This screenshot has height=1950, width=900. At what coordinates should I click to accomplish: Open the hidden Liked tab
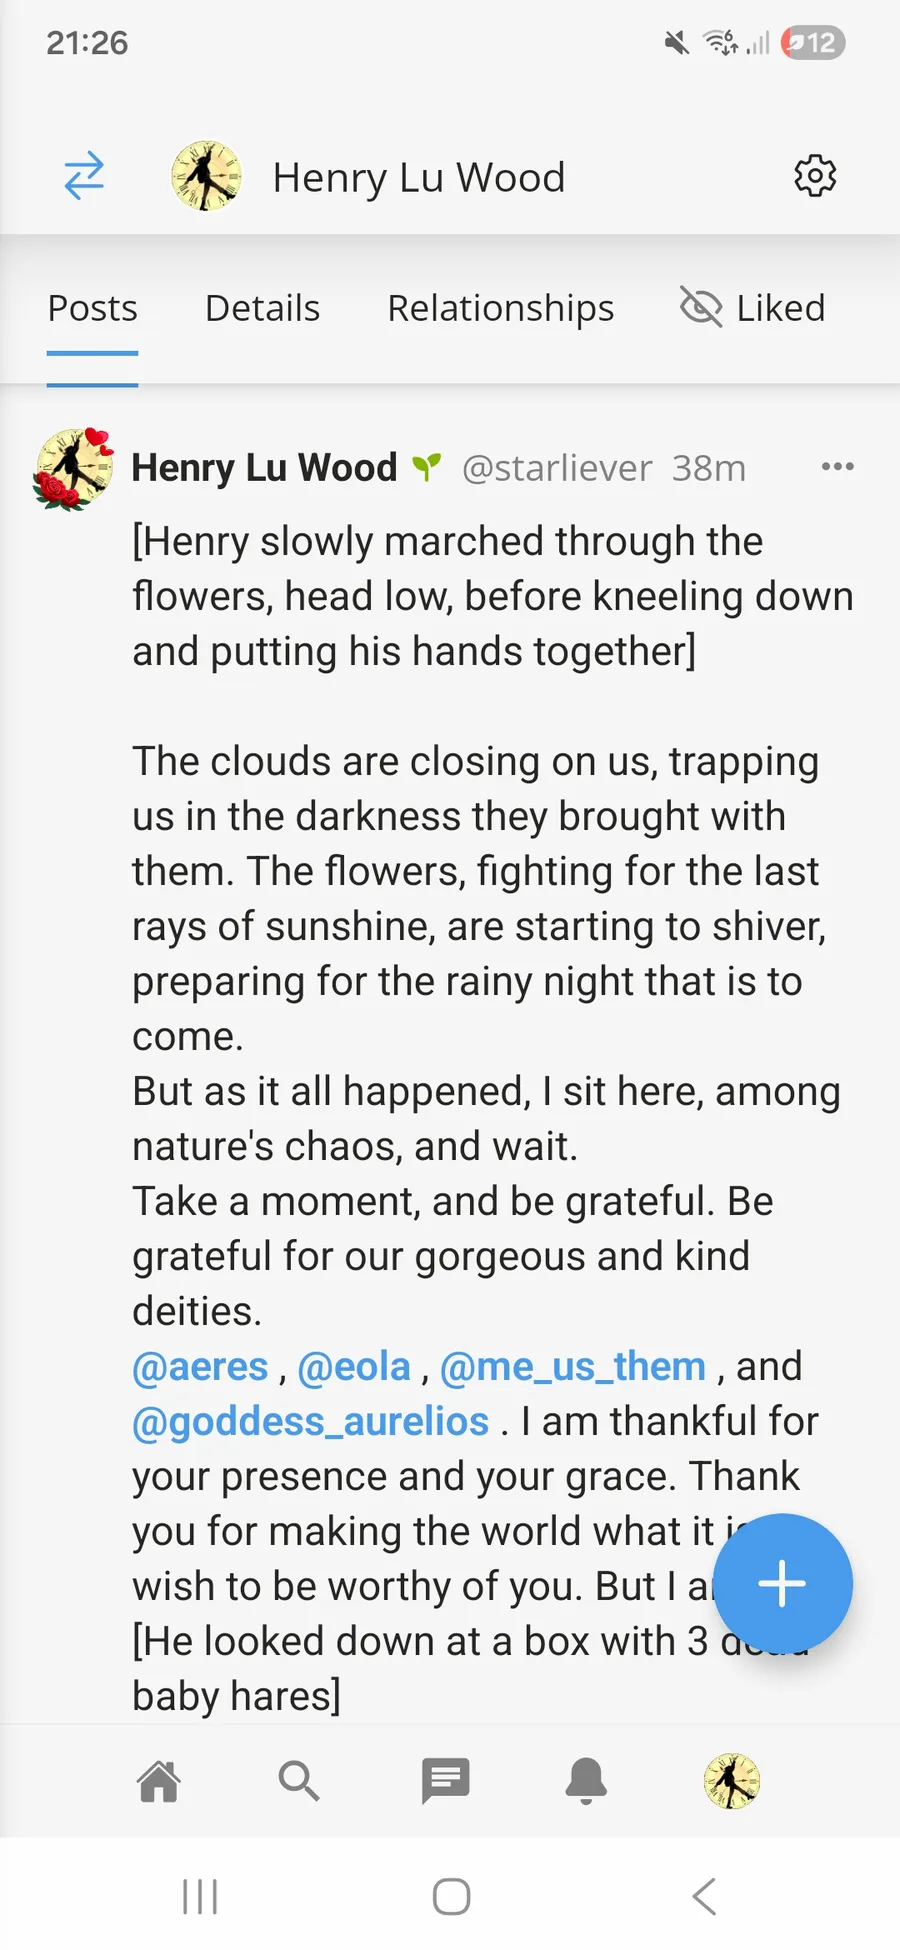753,308
